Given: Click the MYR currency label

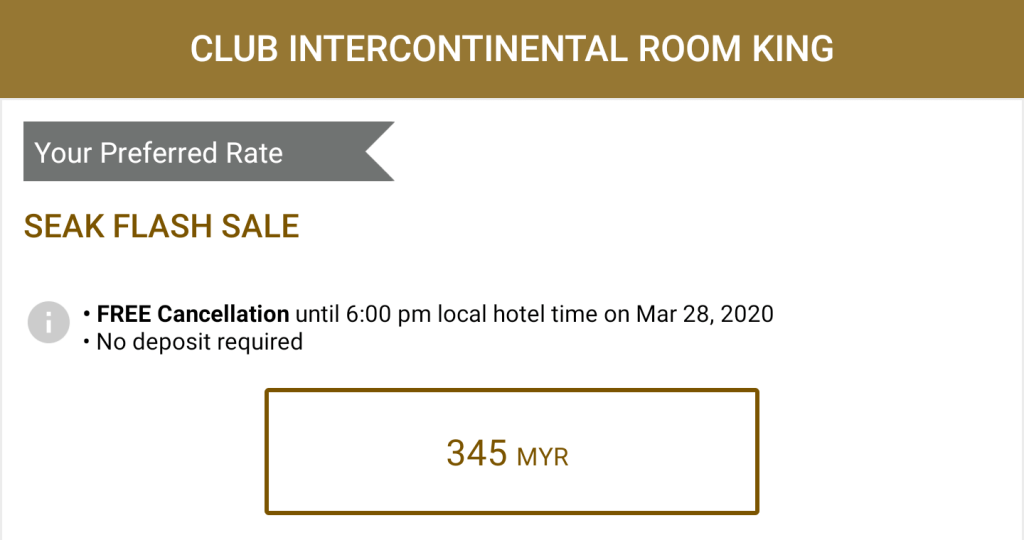Looking at the screenshot, I should point(543,458).
